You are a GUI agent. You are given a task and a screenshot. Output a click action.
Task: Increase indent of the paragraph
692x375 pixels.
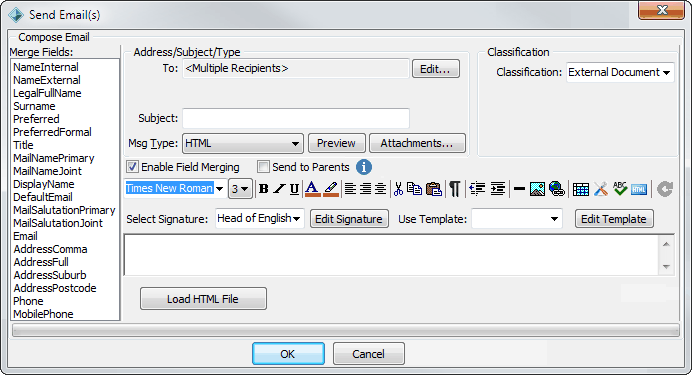tap(497, 189)
